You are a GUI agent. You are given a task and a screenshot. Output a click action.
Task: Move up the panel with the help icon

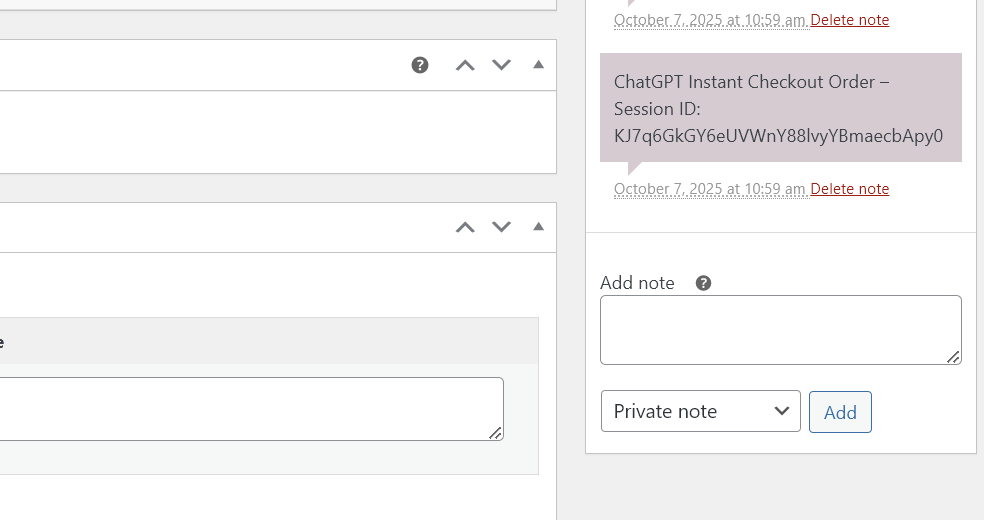point(465,65)
